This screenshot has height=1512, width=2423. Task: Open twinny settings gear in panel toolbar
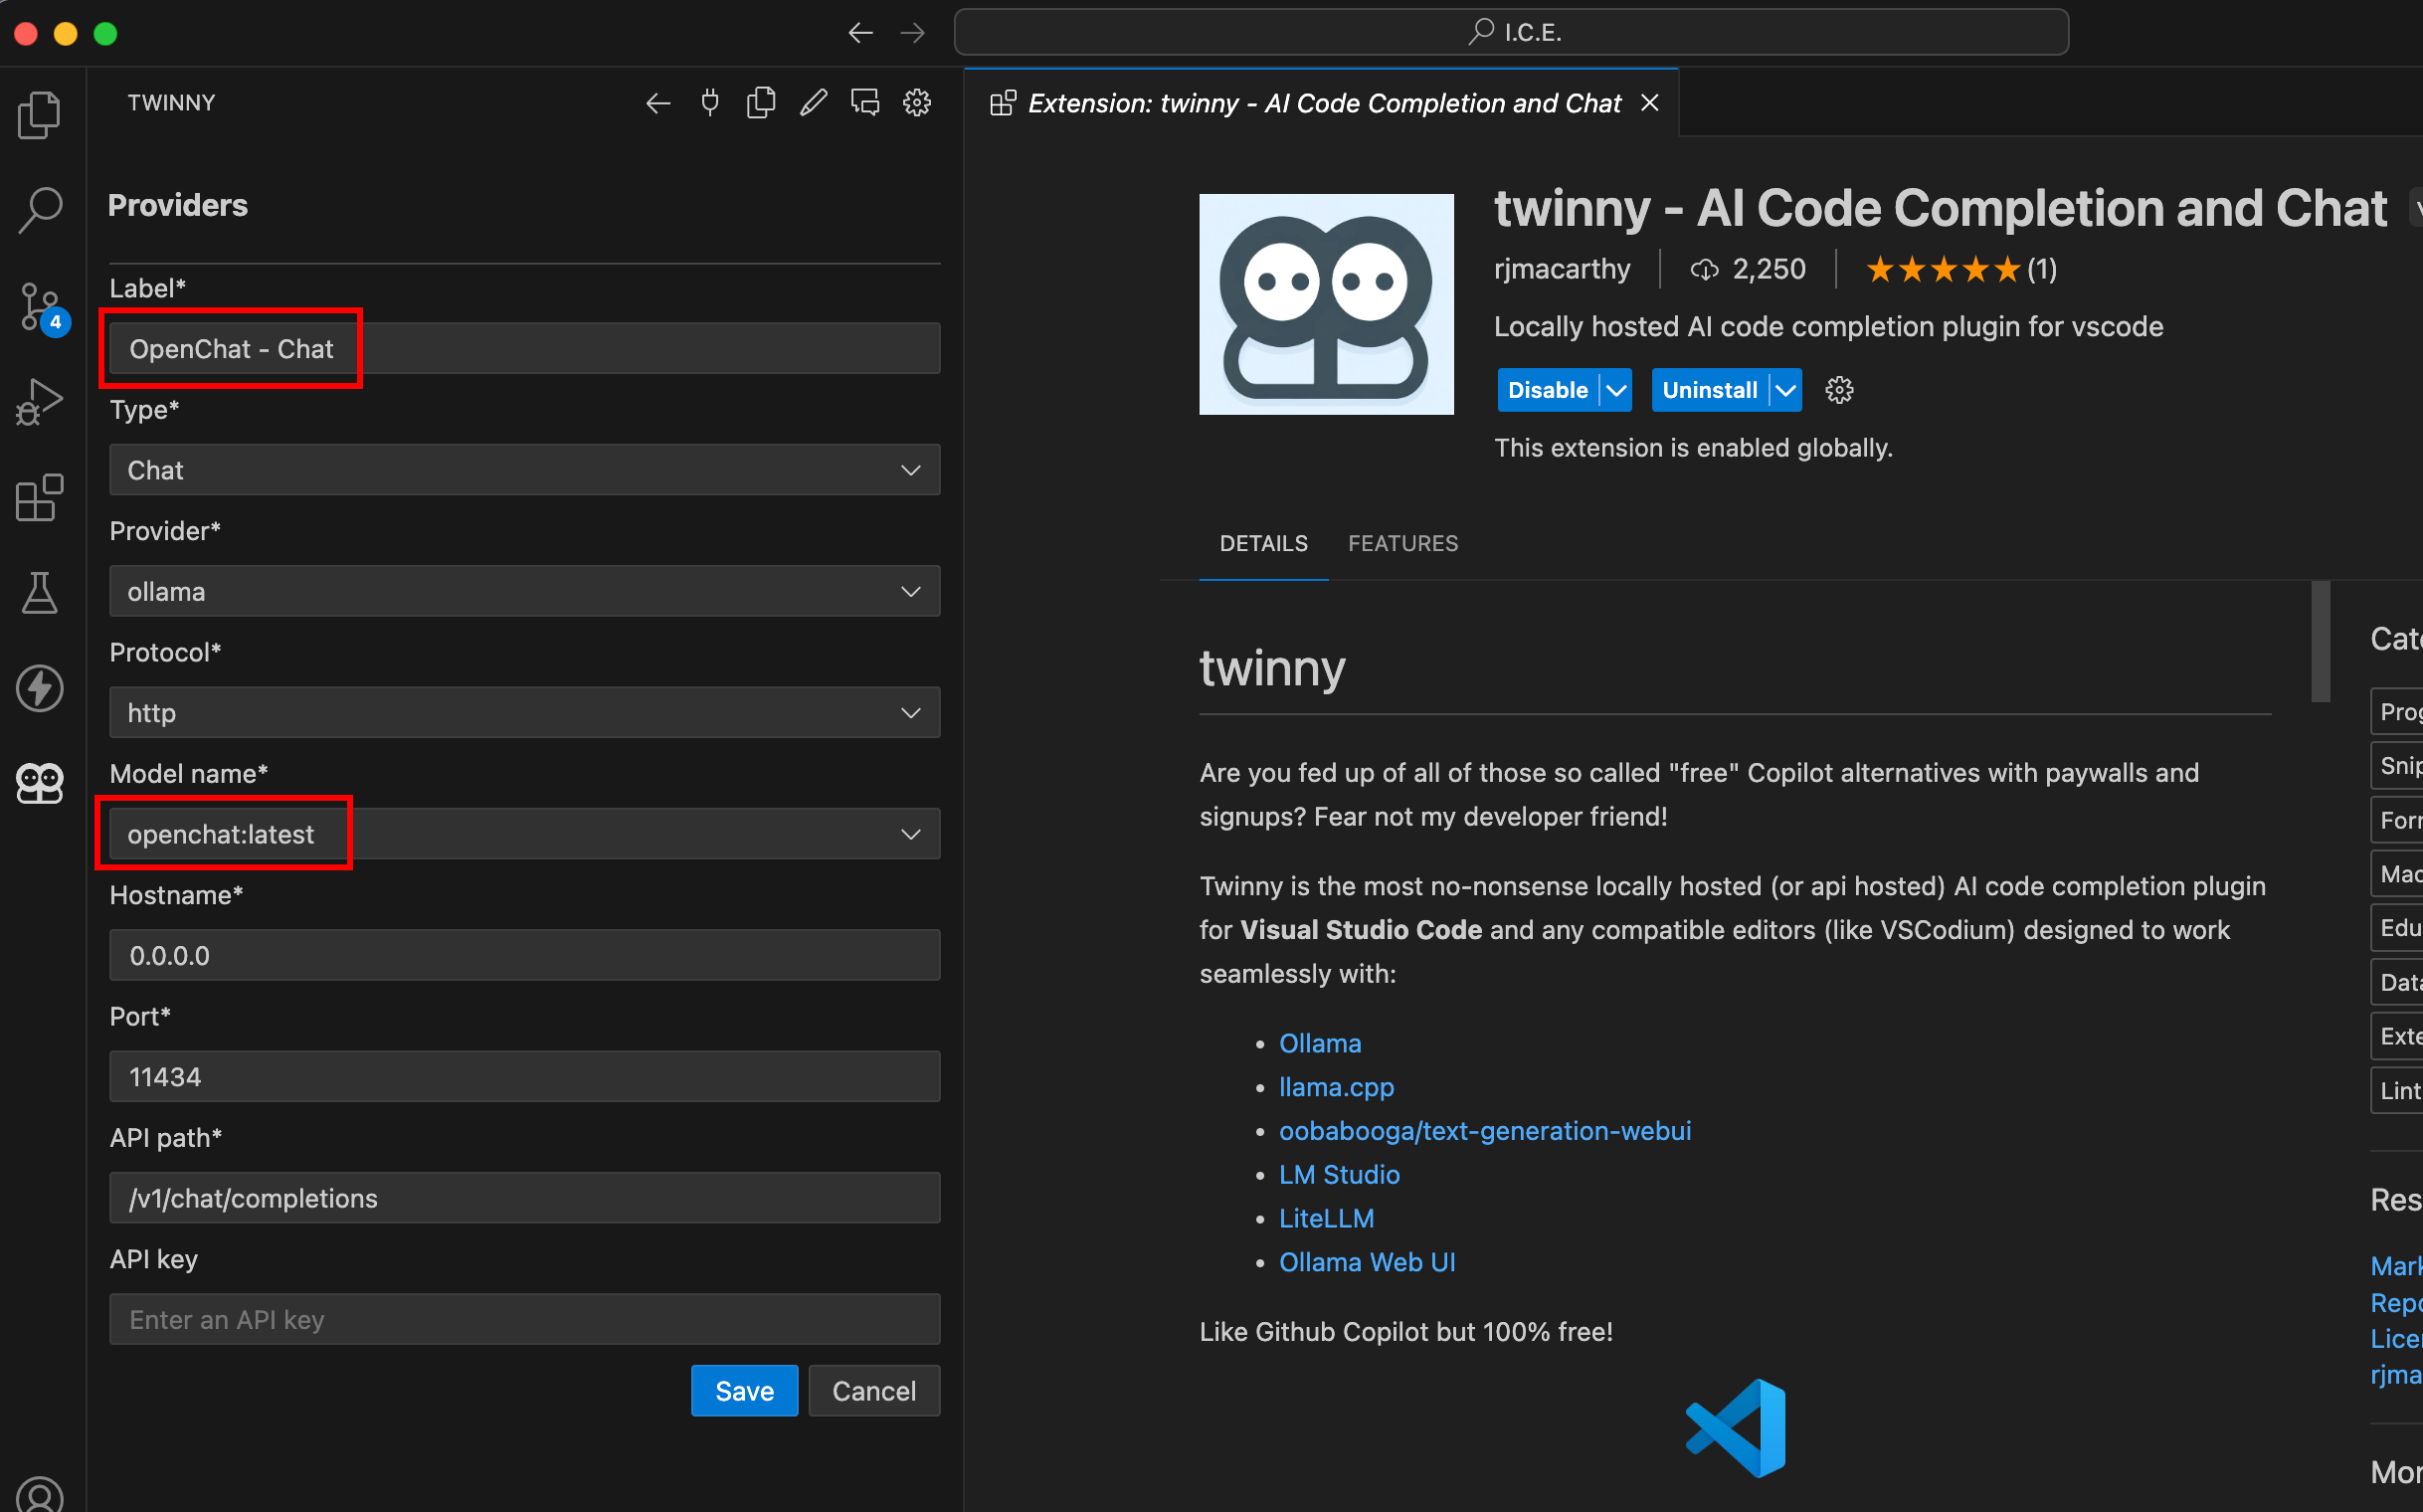tap(917, 103)
